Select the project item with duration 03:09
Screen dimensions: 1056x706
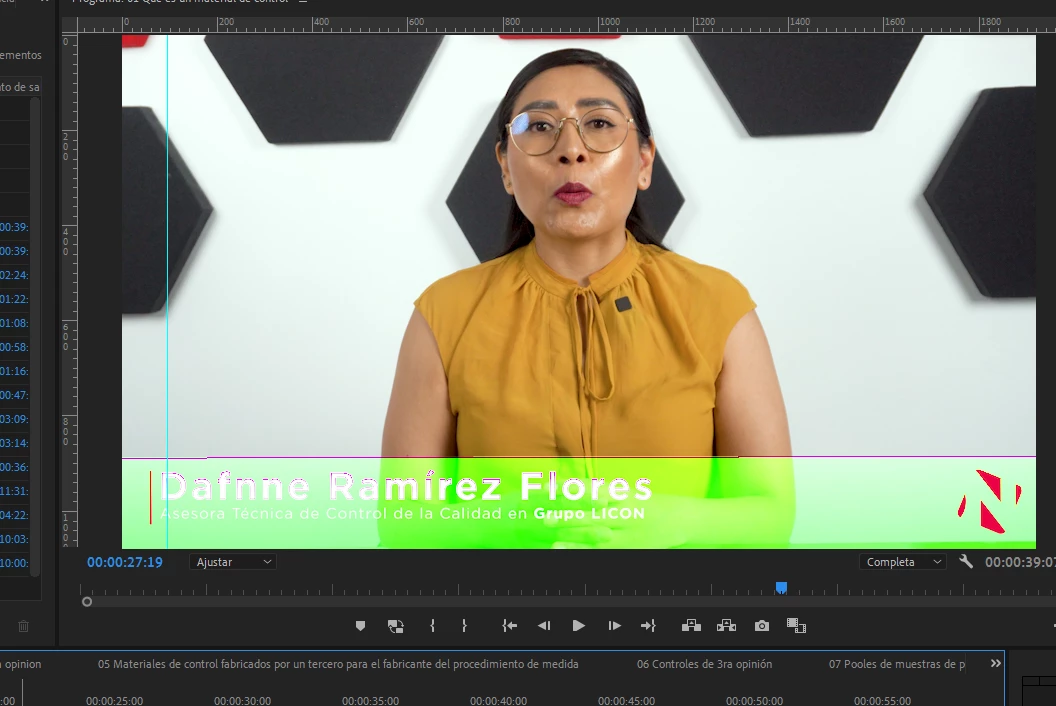coord(14,419)
